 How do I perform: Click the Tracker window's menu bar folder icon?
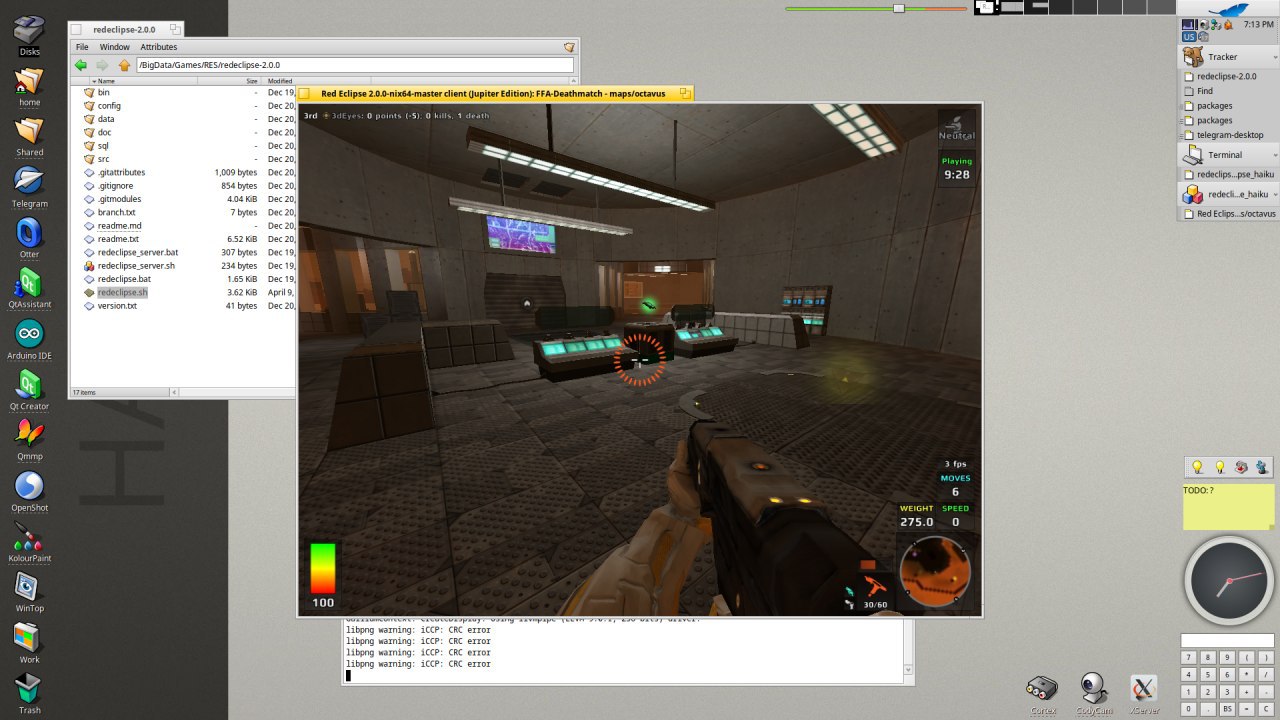(x=569, y=47)
